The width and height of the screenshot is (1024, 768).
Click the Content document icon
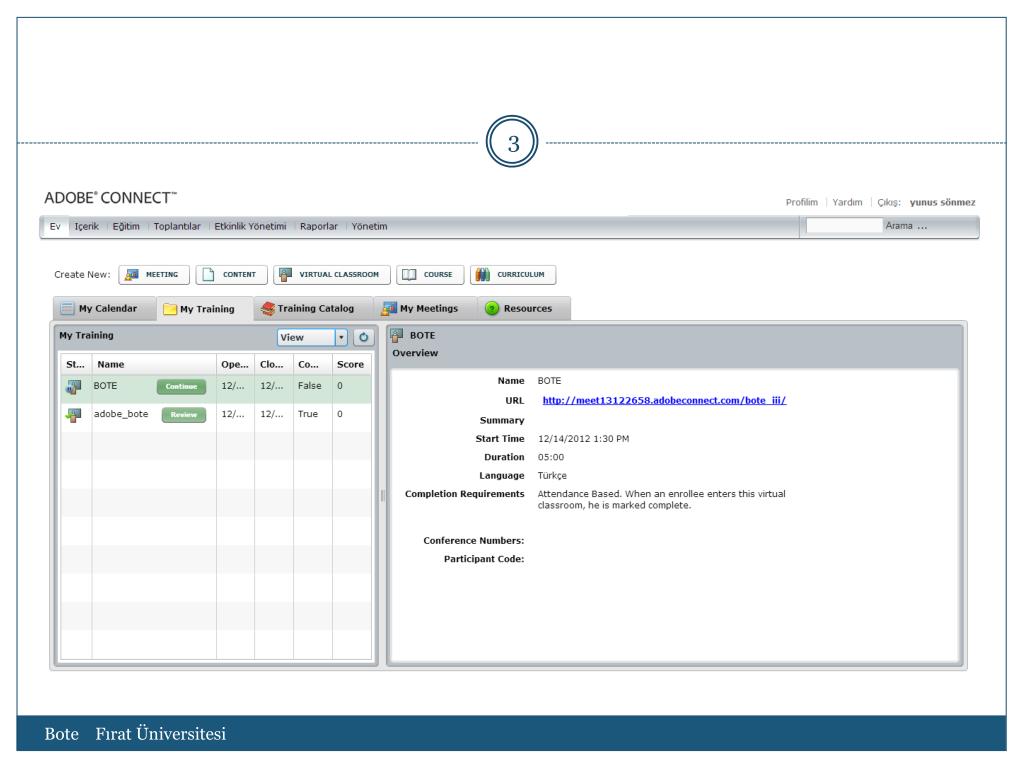pos(208,275)
